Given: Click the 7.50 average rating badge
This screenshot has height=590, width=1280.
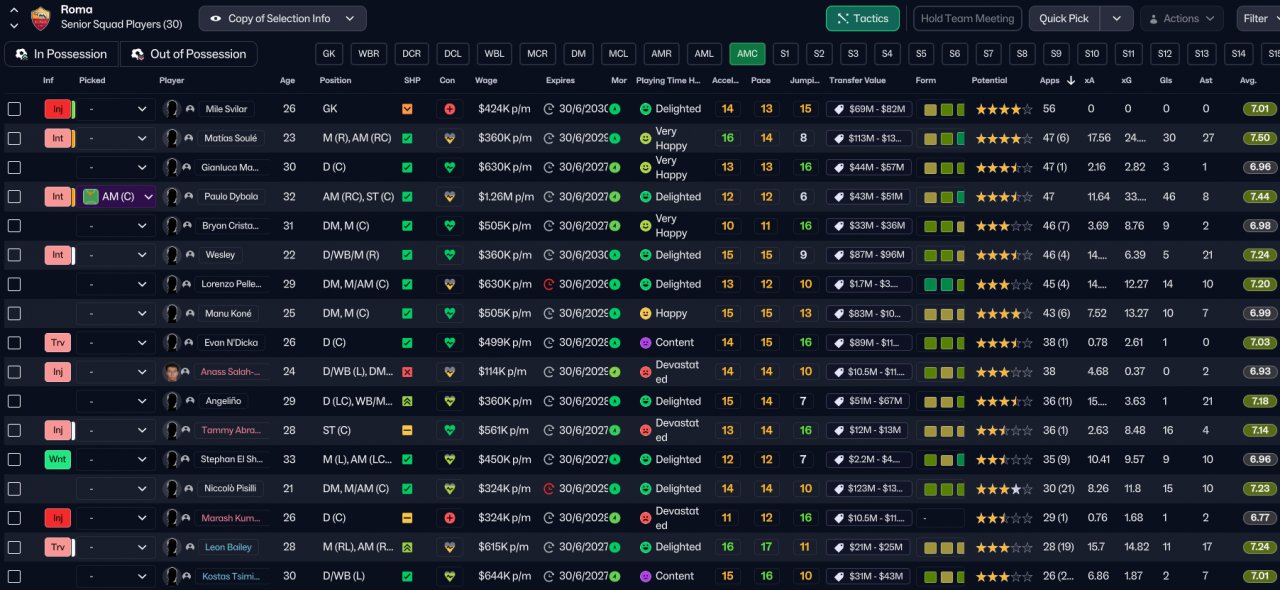Looking at the screenshot, I should tap(1260, 138).
